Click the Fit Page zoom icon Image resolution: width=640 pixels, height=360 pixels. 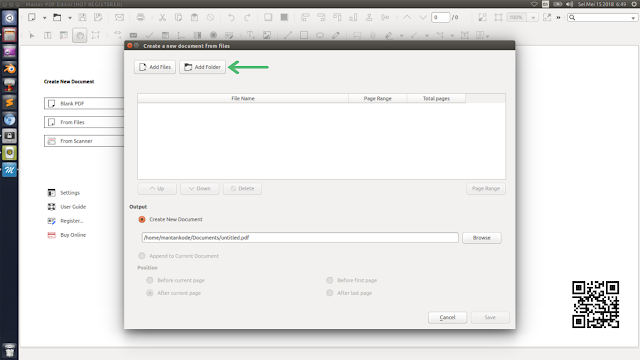click(498, 17)
